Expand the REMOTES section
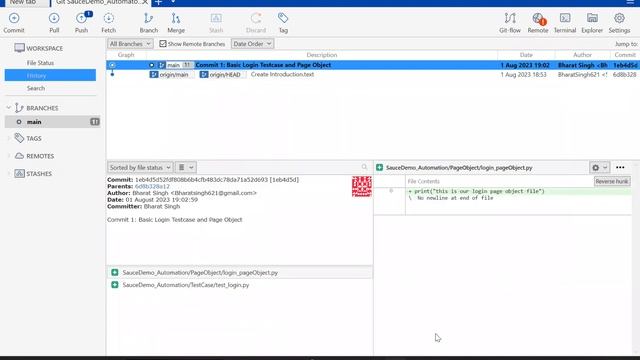 9,156
